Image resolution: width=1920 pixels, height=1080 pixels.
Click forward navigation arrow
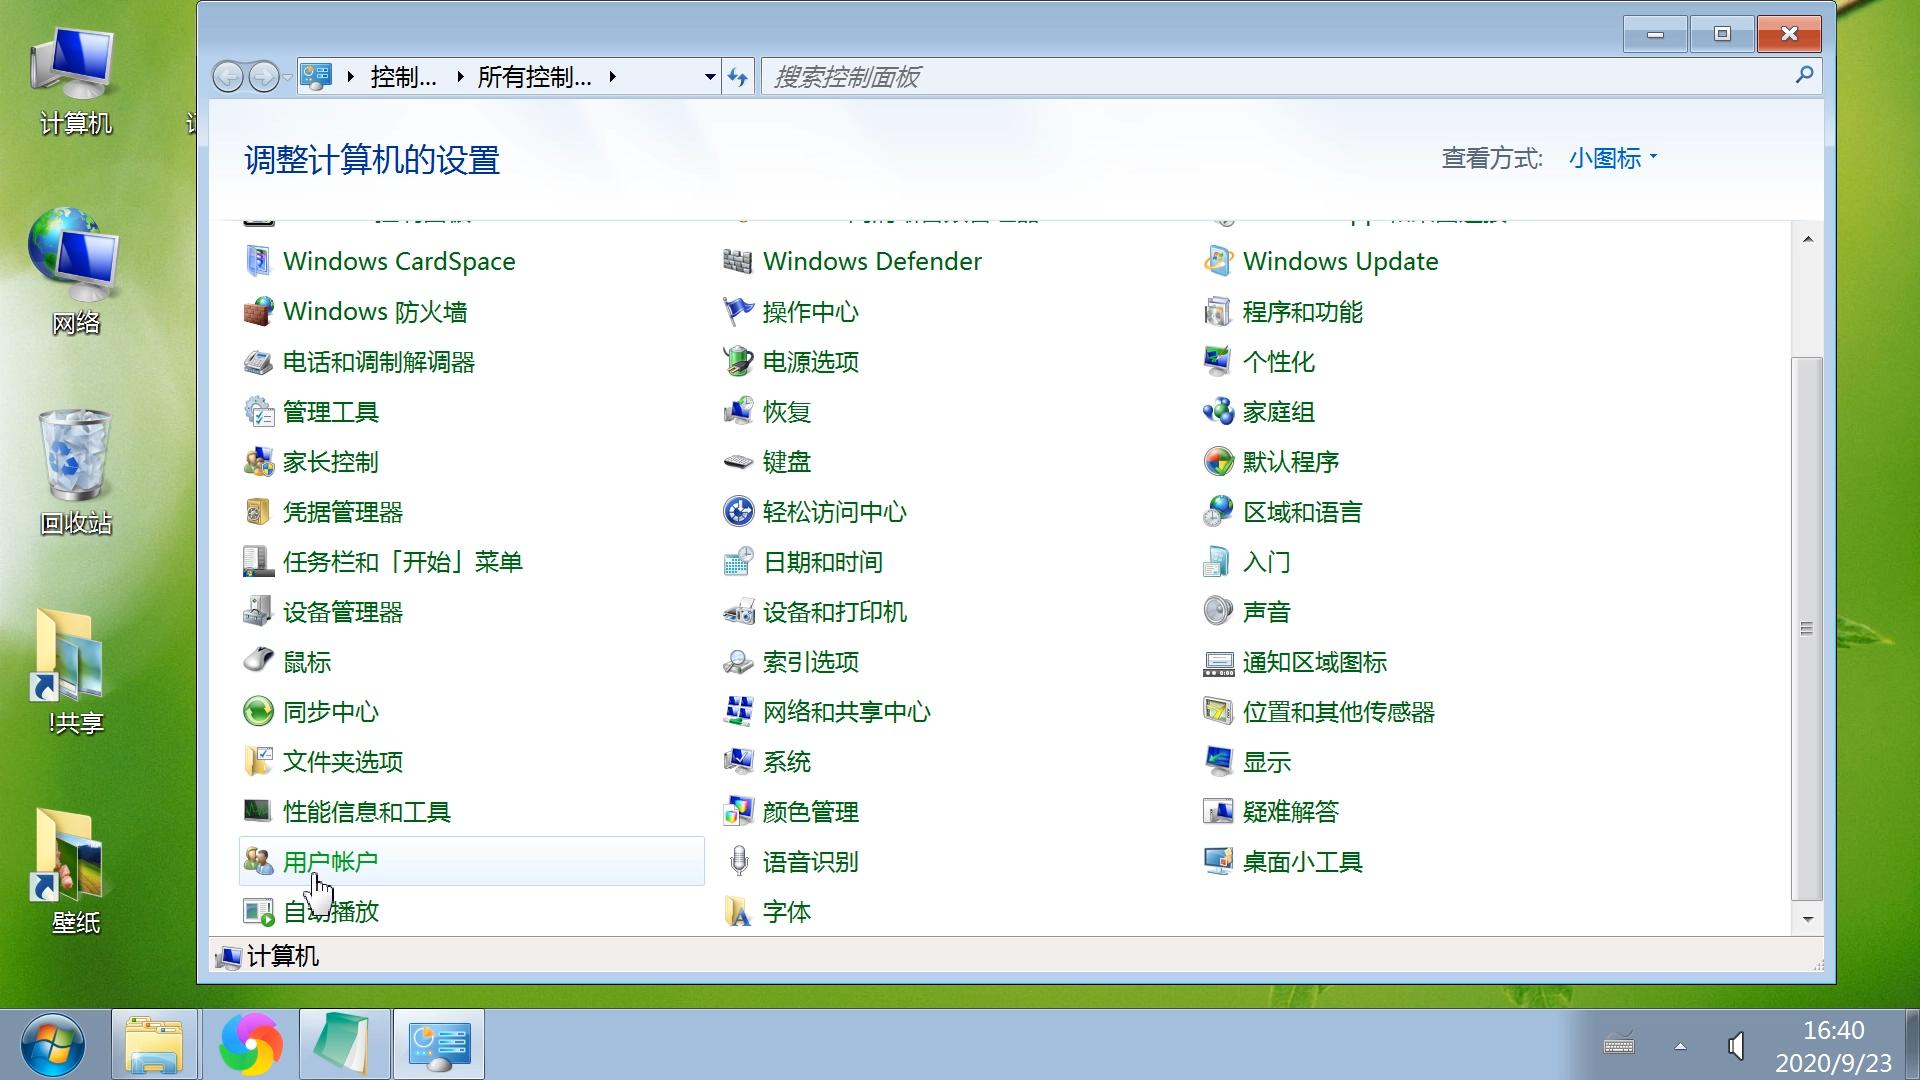264,76
